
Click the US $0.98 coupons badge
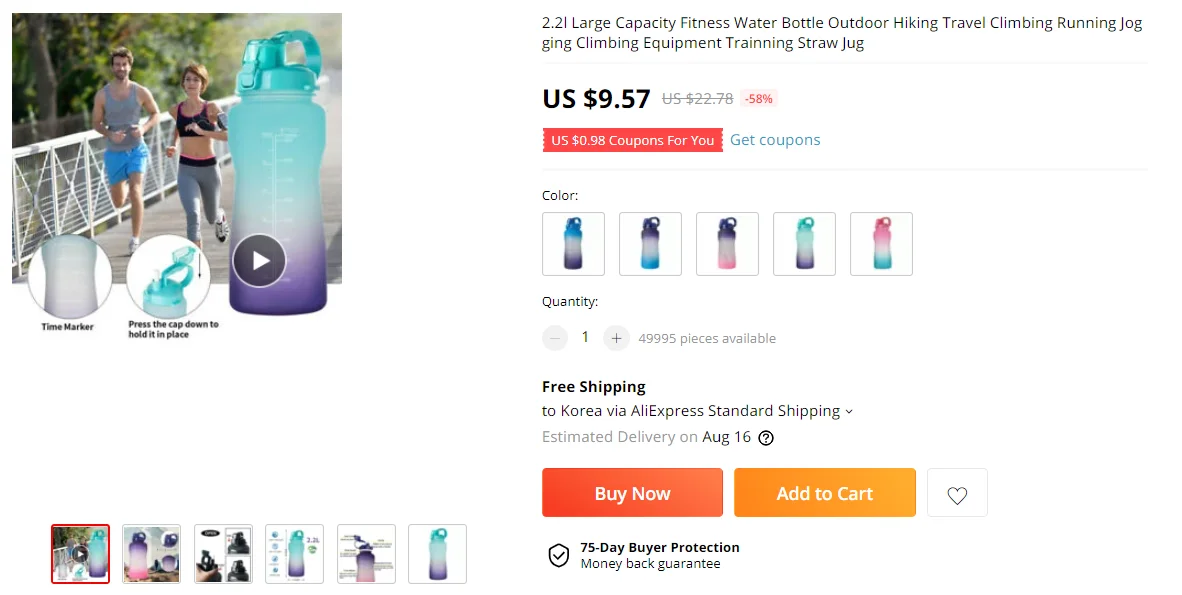click(x=633, y=140)
